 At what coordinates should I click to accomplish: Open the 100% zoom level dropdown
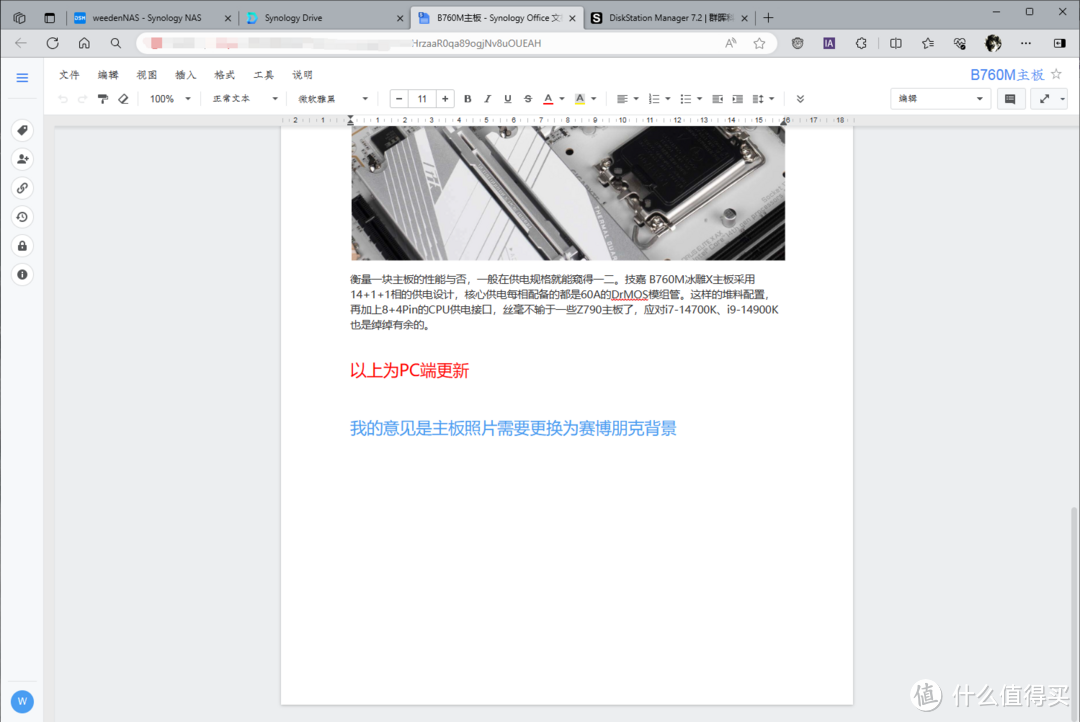click(170, 99)
